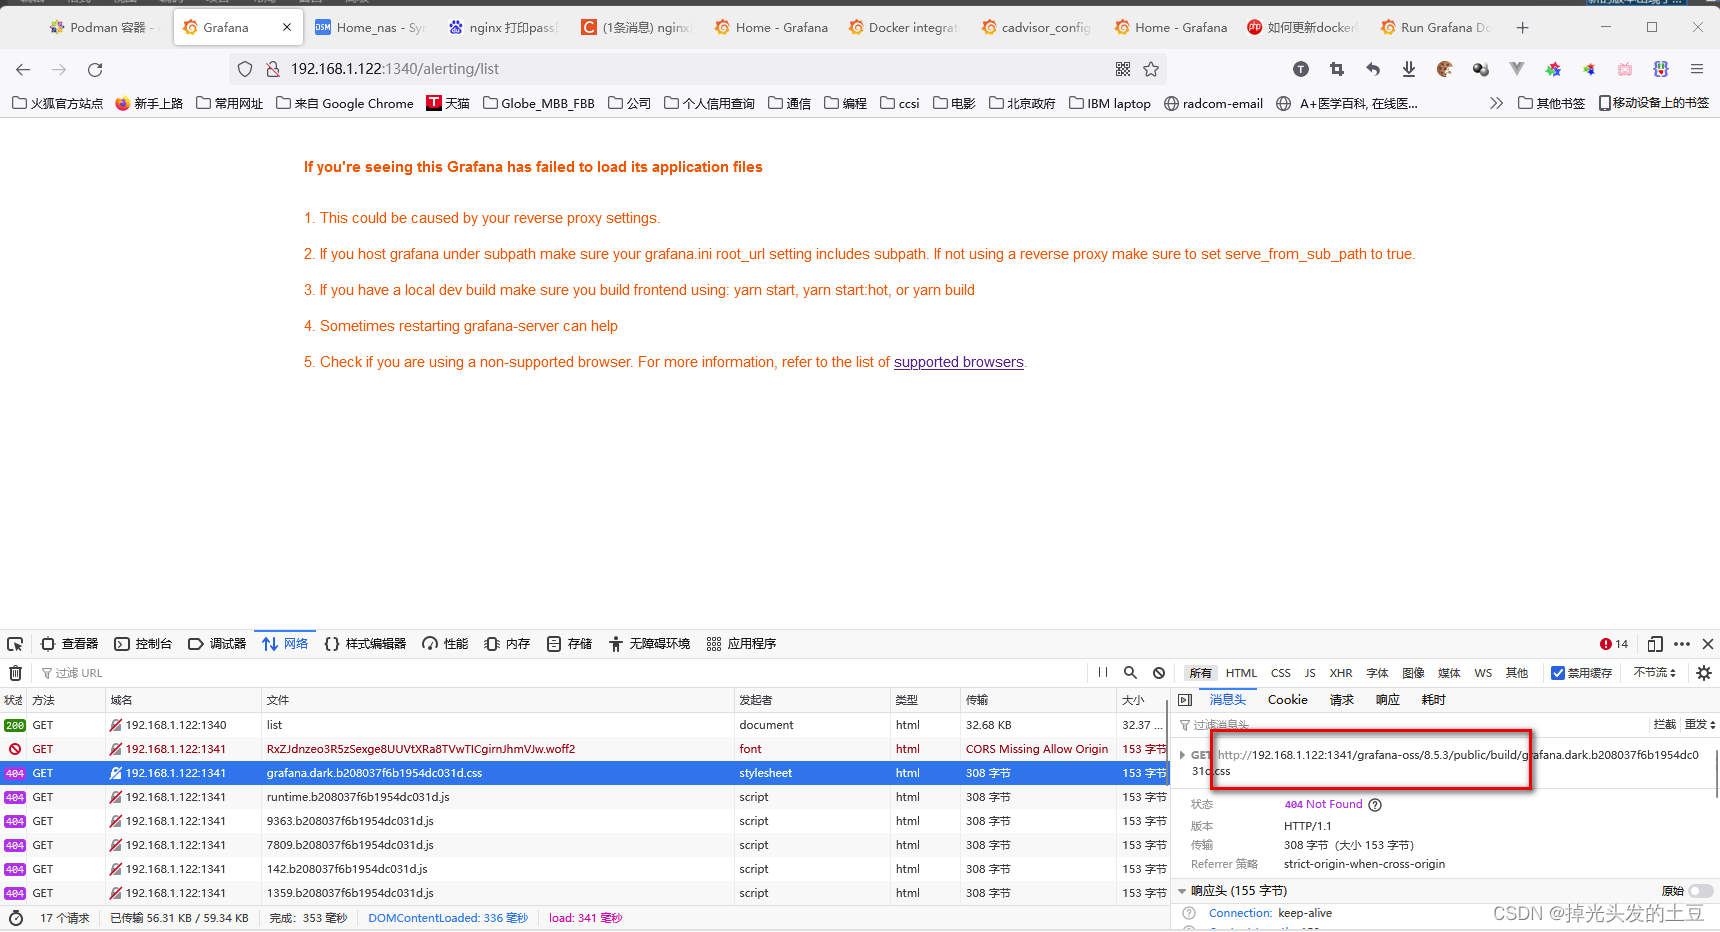Open the 其他书签 other bookmarks folder

(1551, 103)
